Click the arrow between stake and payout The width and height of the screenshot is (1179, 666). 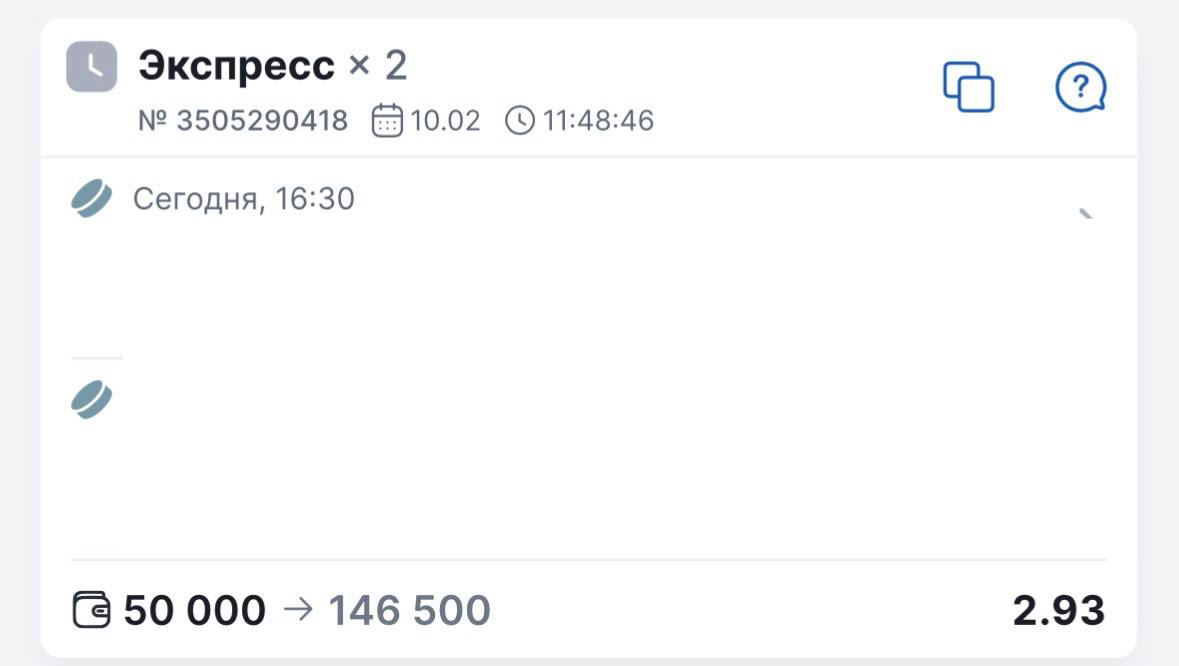click(298, 609)
